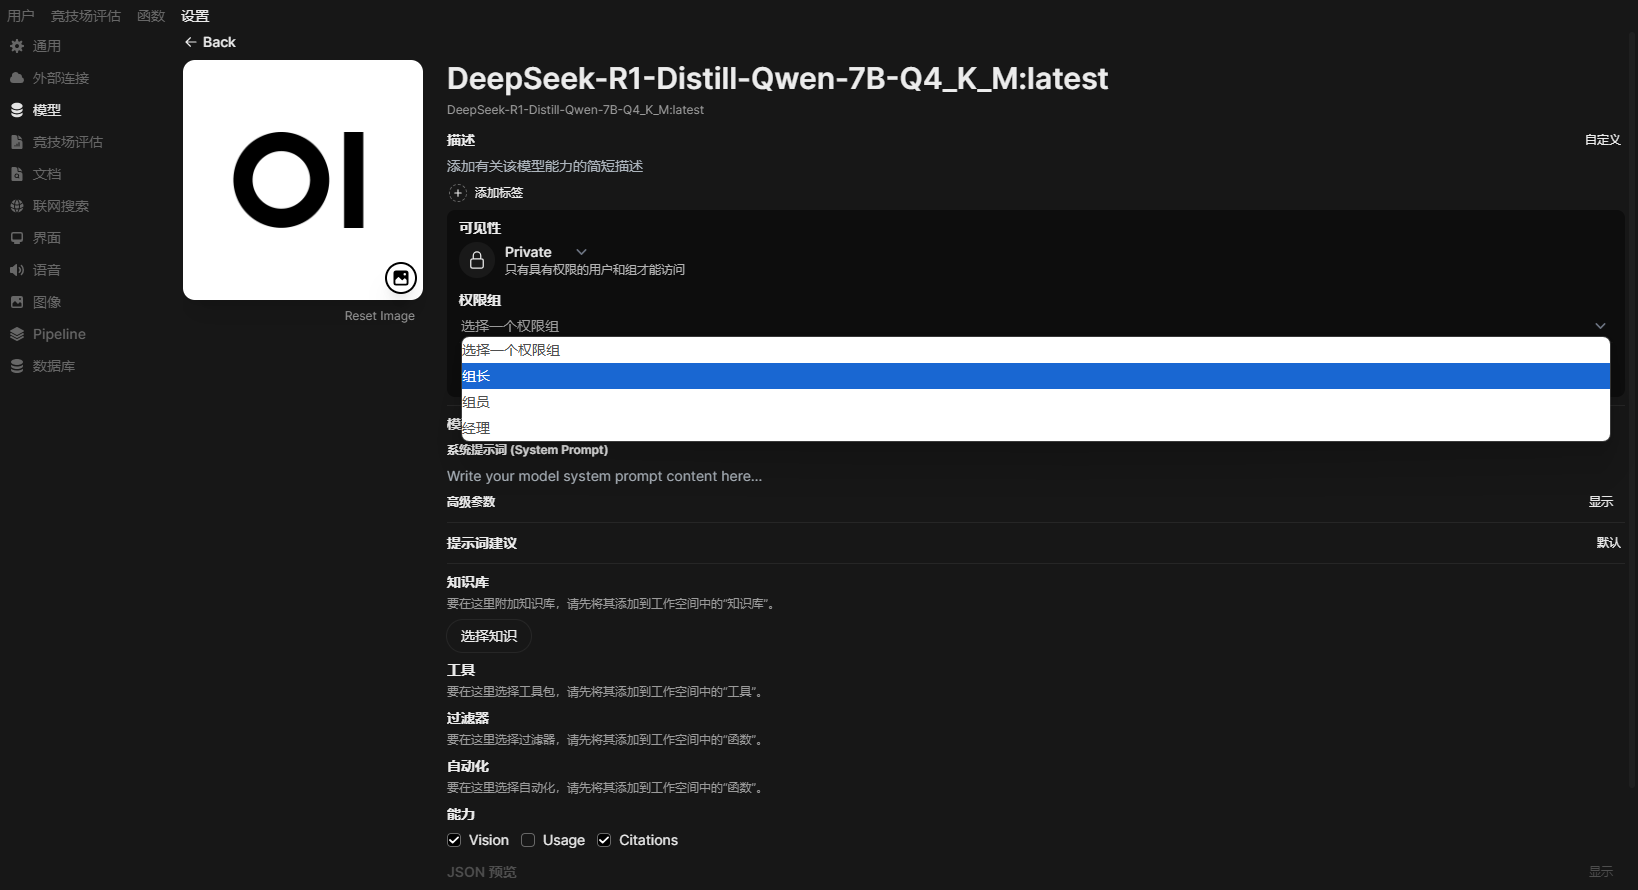Enable the Usage capability checkbox
Image resolution: width=1638 pixels, height=890 pixels.
[x=528, y=840]
